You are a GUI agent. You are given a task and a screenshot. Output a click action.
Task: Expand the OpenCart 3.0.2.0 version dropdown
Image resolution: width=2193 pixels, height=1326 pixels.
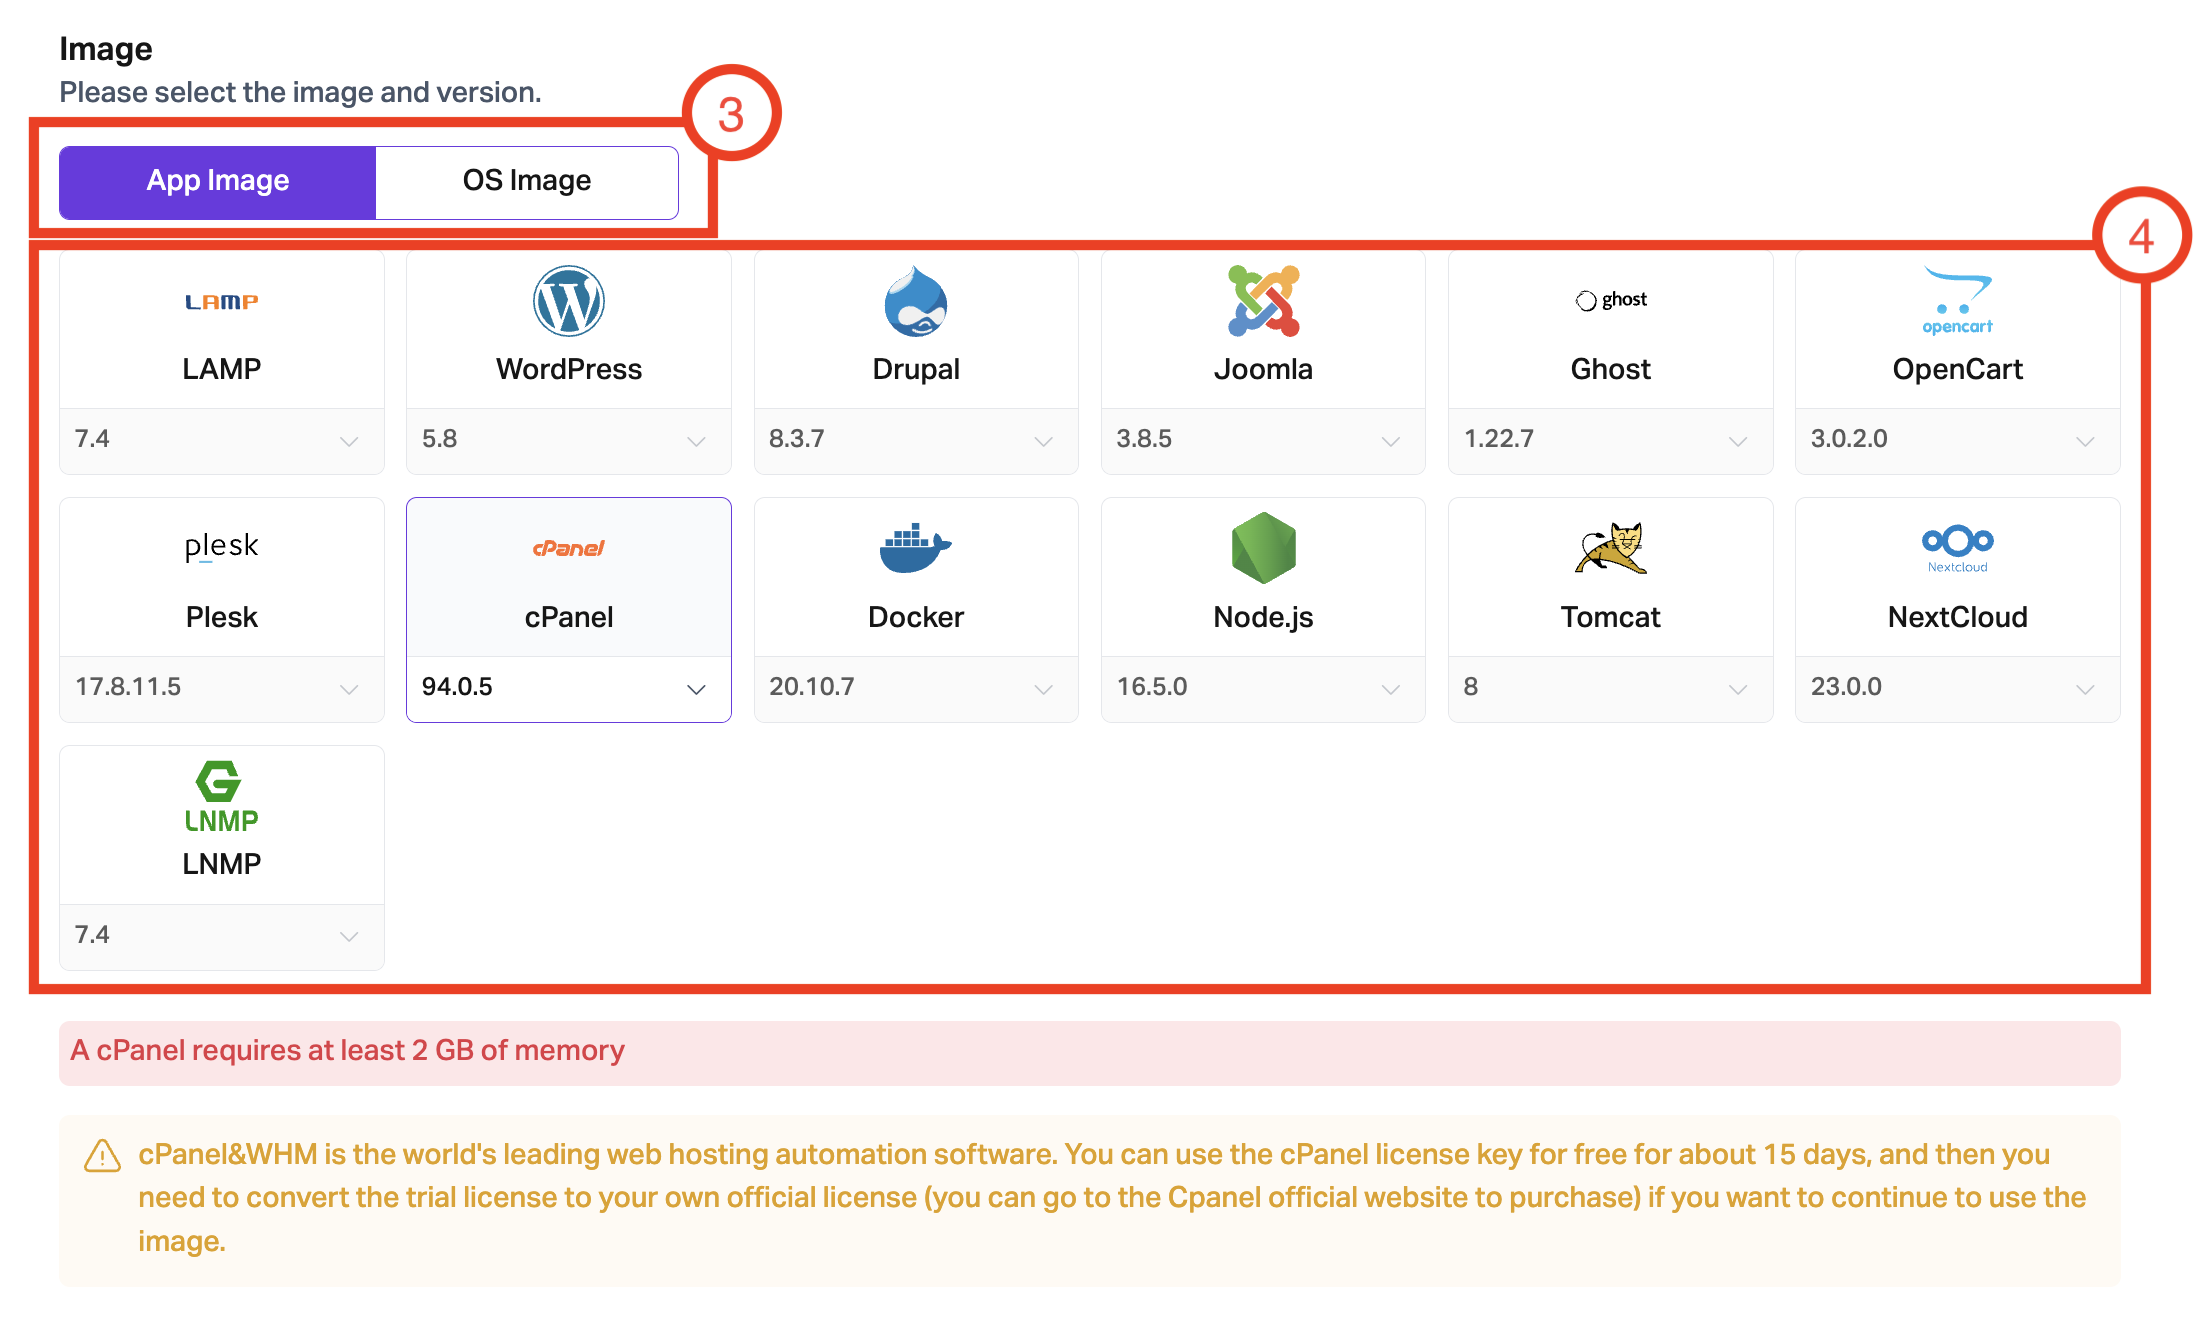[1958, 440]
